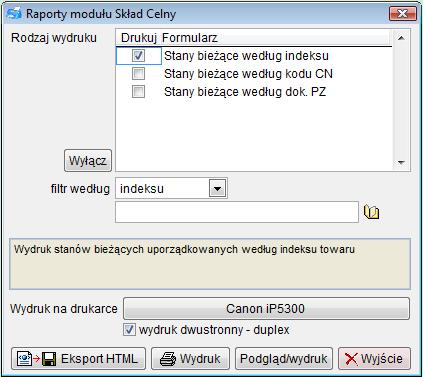Click the open-book lookup icon beside filter field
Viewport: 423px width, 377px height.
371,212
